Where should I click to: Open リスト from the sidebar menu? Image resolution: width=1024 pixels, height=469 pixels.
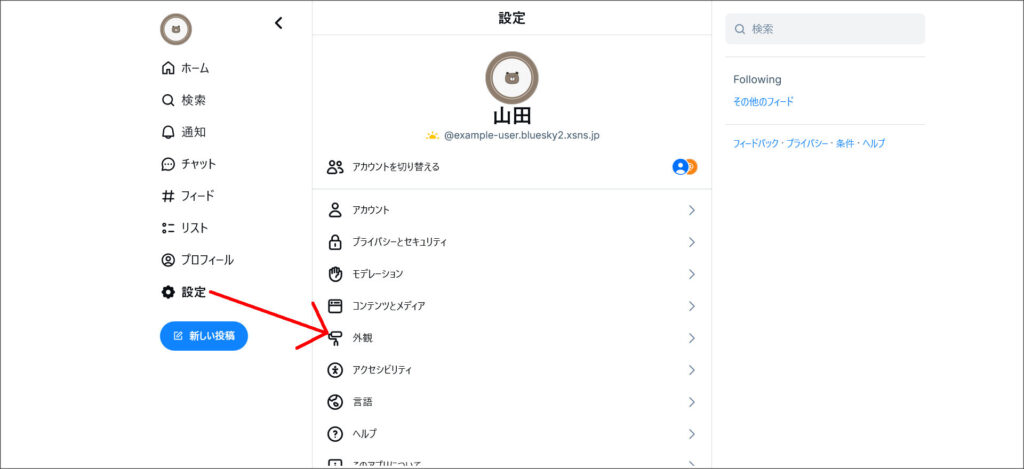point(195,228)
